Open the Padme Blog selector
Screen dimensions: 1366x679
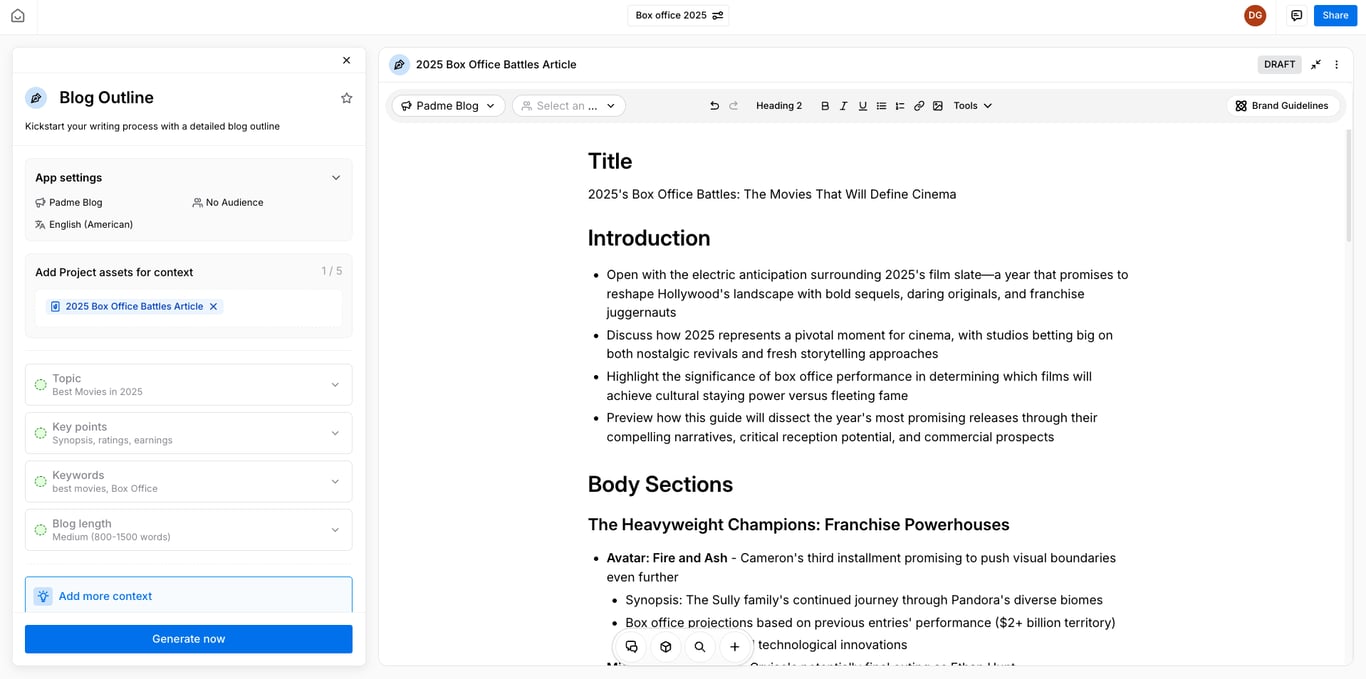pyautogui.click(x=447, y=105)
